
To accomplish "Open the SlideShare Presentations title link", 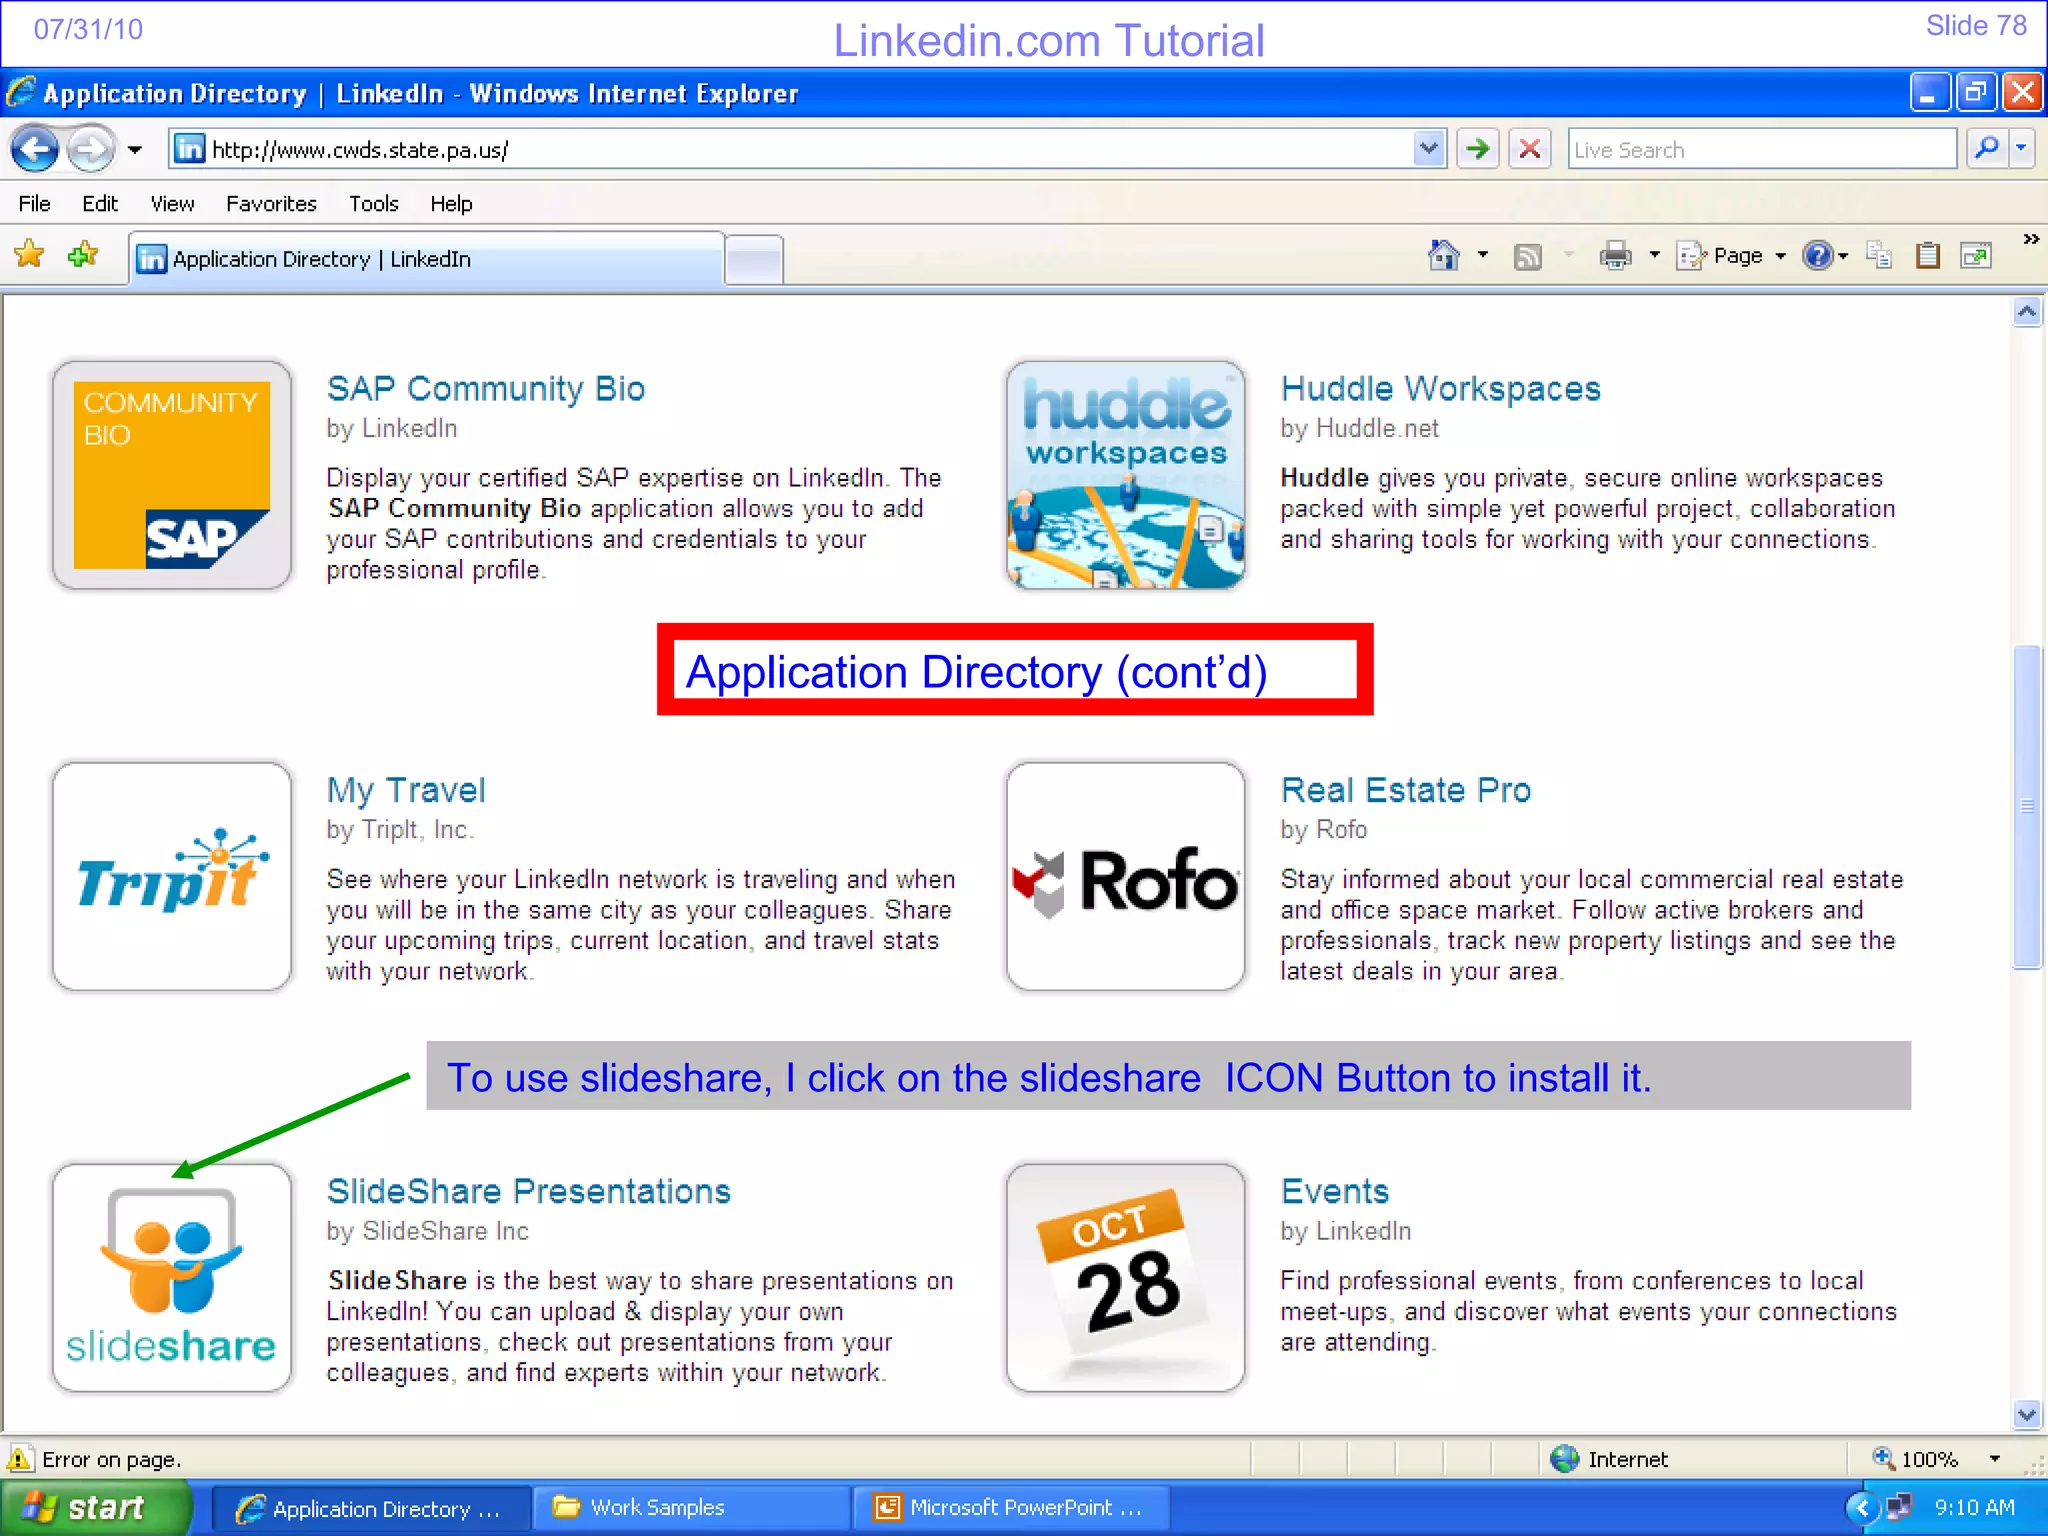I will click(x=529, y=1191).
